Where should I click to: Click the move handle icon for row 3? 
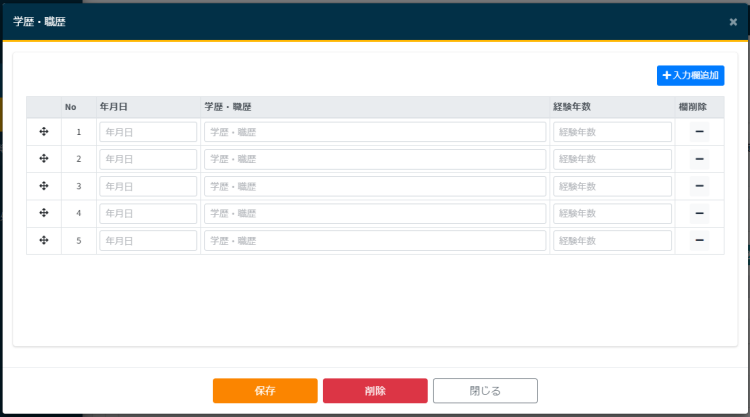click(44, 186)
